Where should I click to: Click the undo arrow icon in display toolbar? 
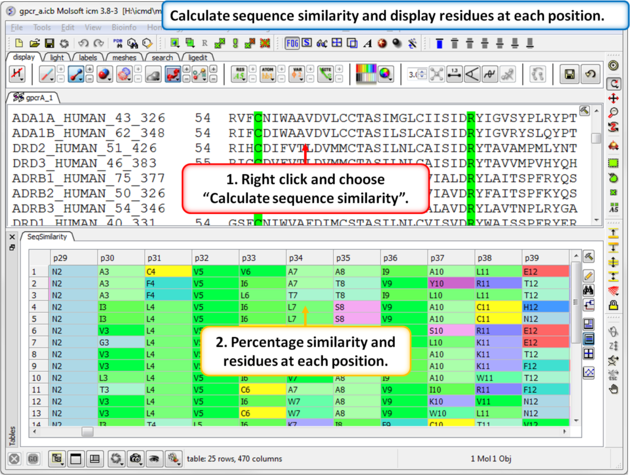(591, 75)
